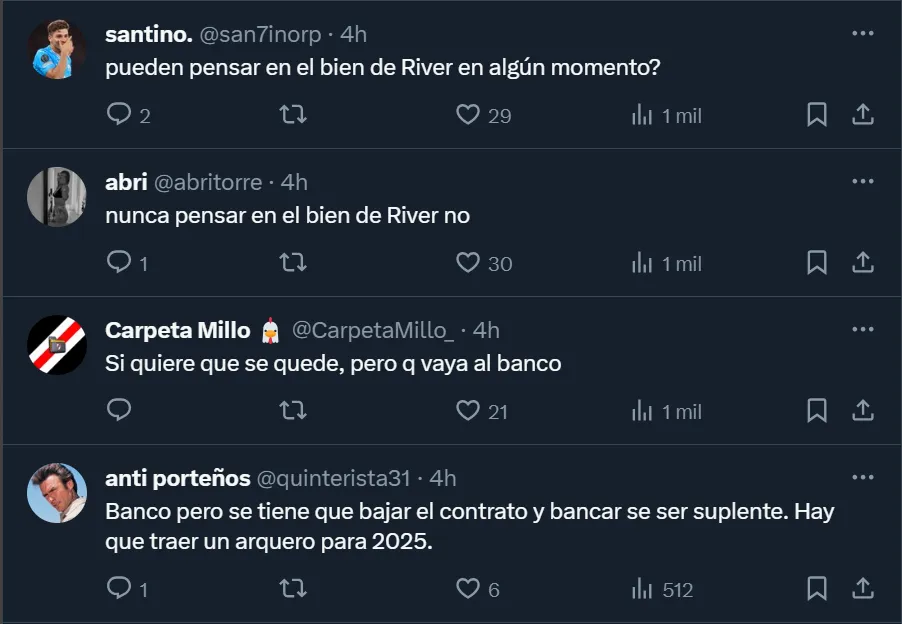This screenshot has height=624, width=902.
Task: Bookmark Carpeta Millo's tweet
Action: [817, 411]
